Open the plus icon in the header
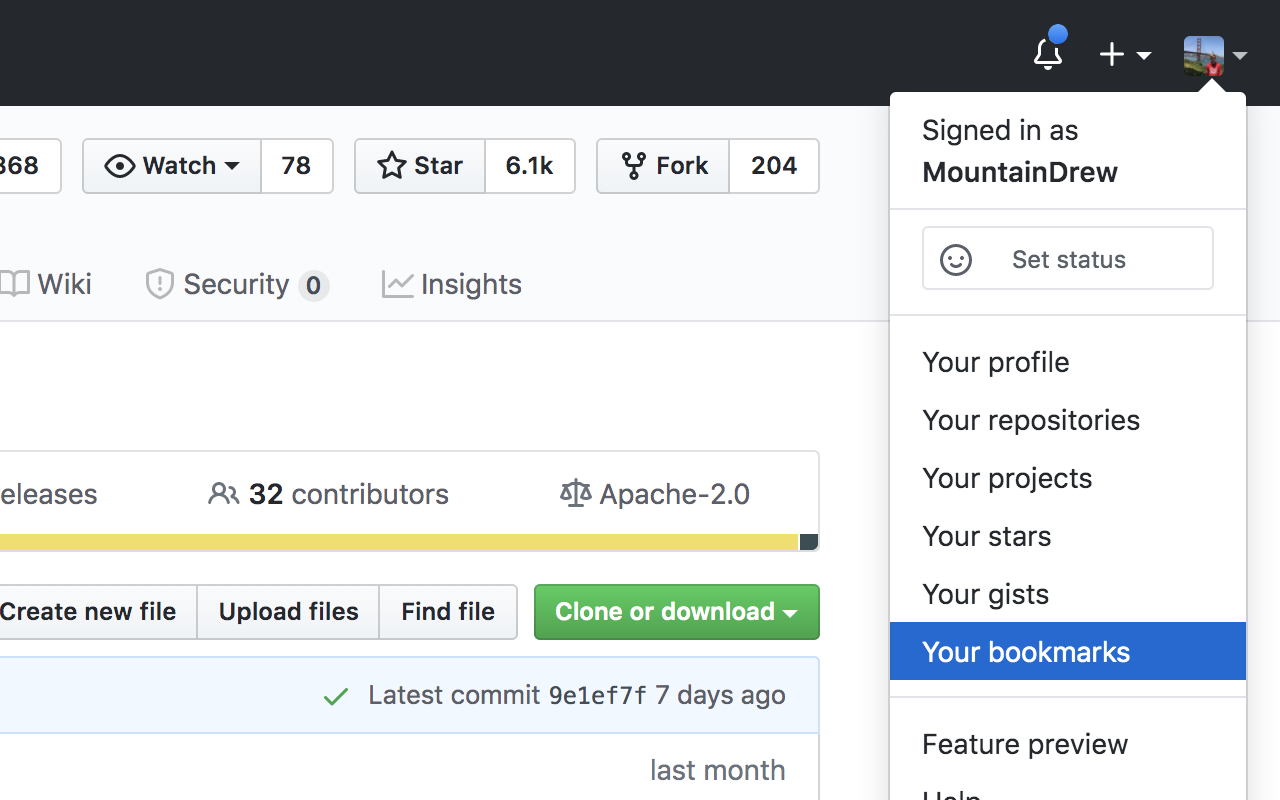 pos(1111,54)
